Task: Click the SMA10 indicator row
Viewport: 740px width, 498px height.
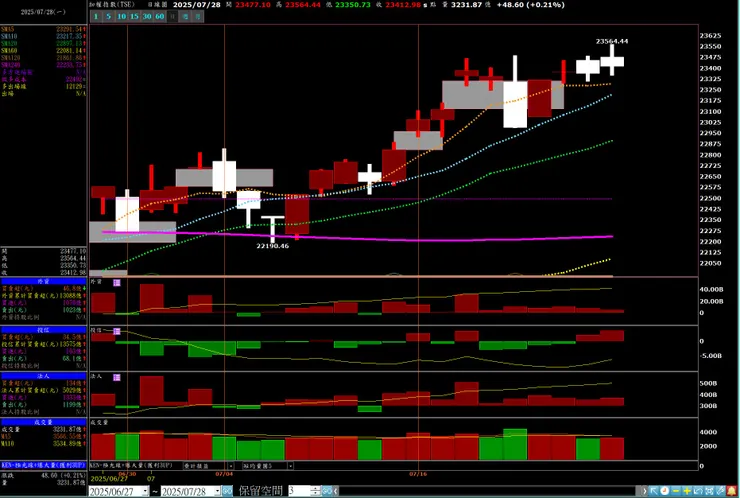Action: pyautogui.click(x=43, y=36)
